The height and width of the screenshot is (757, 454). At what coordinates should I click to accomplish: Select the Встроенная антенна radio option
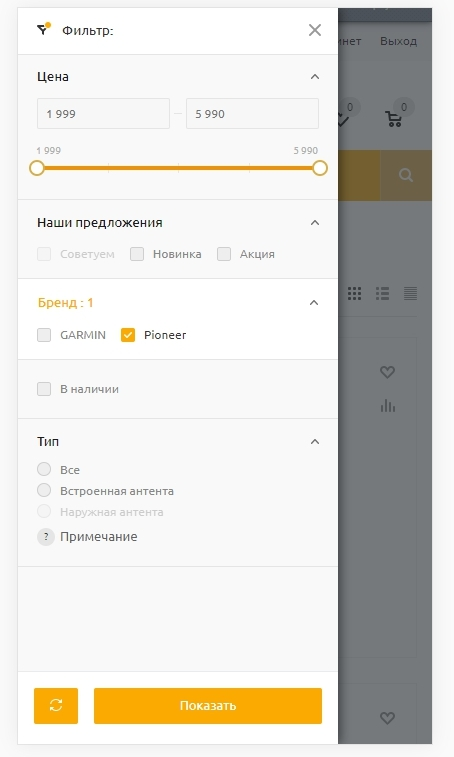[x=44, y=491]
